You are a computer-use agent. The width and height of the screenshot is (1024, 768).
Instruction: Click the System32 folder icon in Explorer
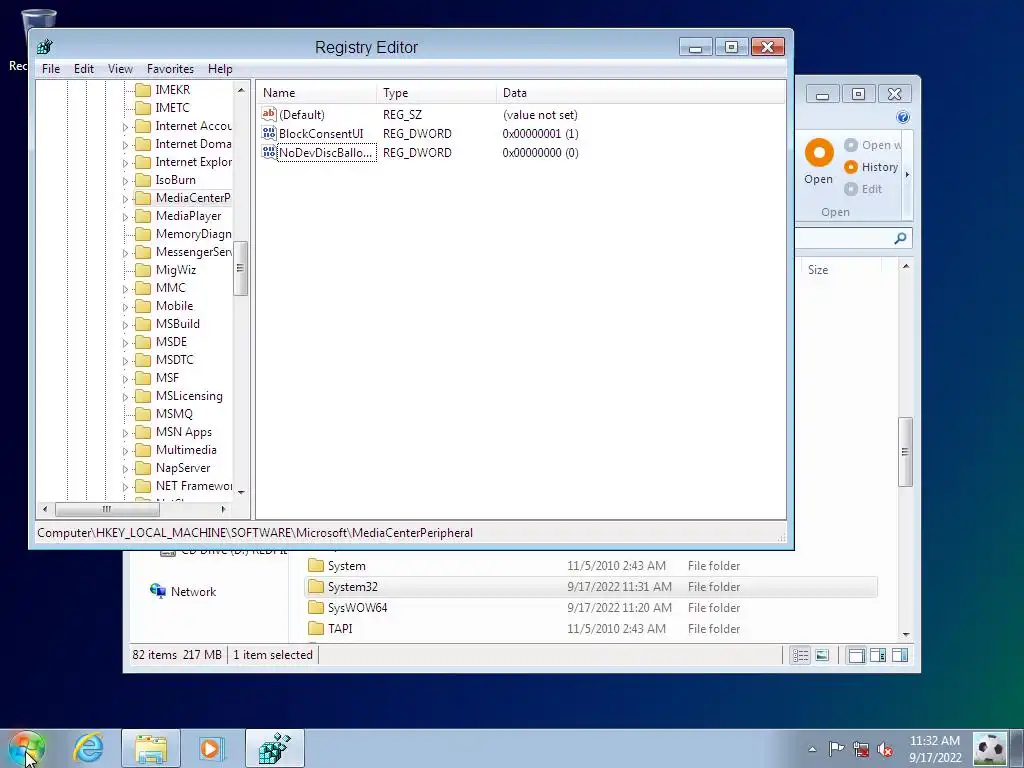(x=316, y=586)
